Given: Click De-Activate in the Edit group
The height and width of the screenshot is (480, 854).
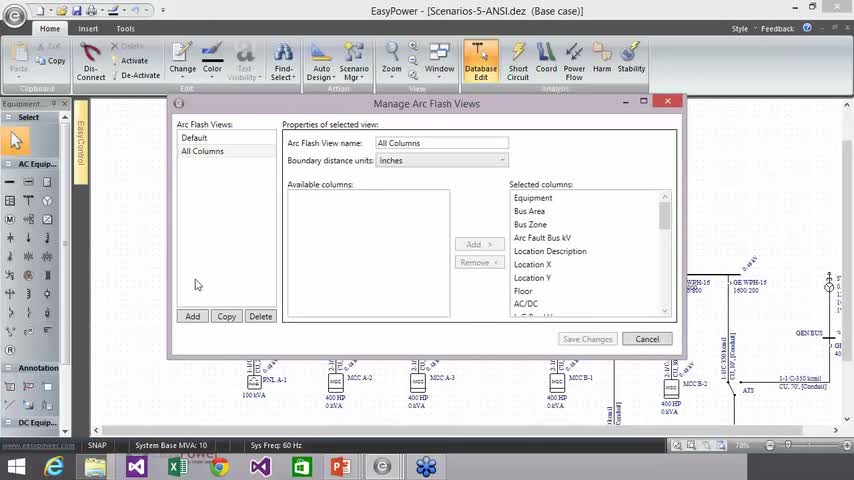Looking at the screenshot, I should pos(136,75).
